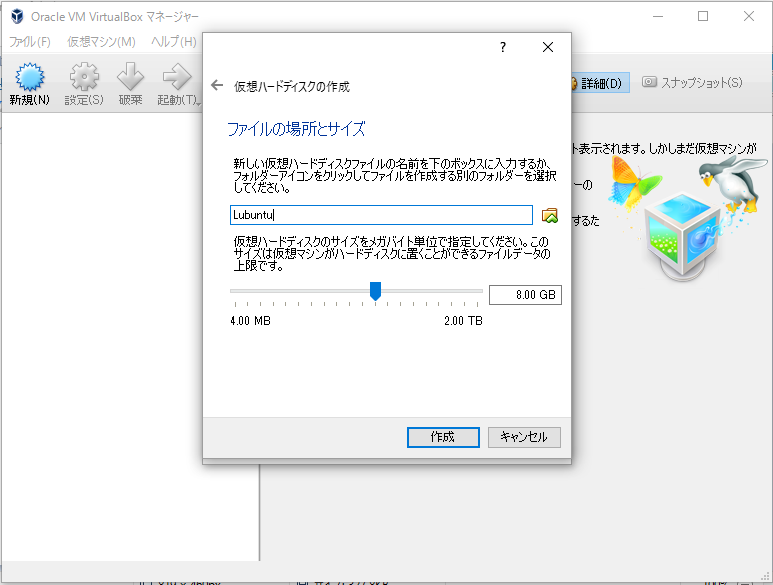Click the キャンセル cancel button
The height and width of the screenshot is (585, 773).
524,437
